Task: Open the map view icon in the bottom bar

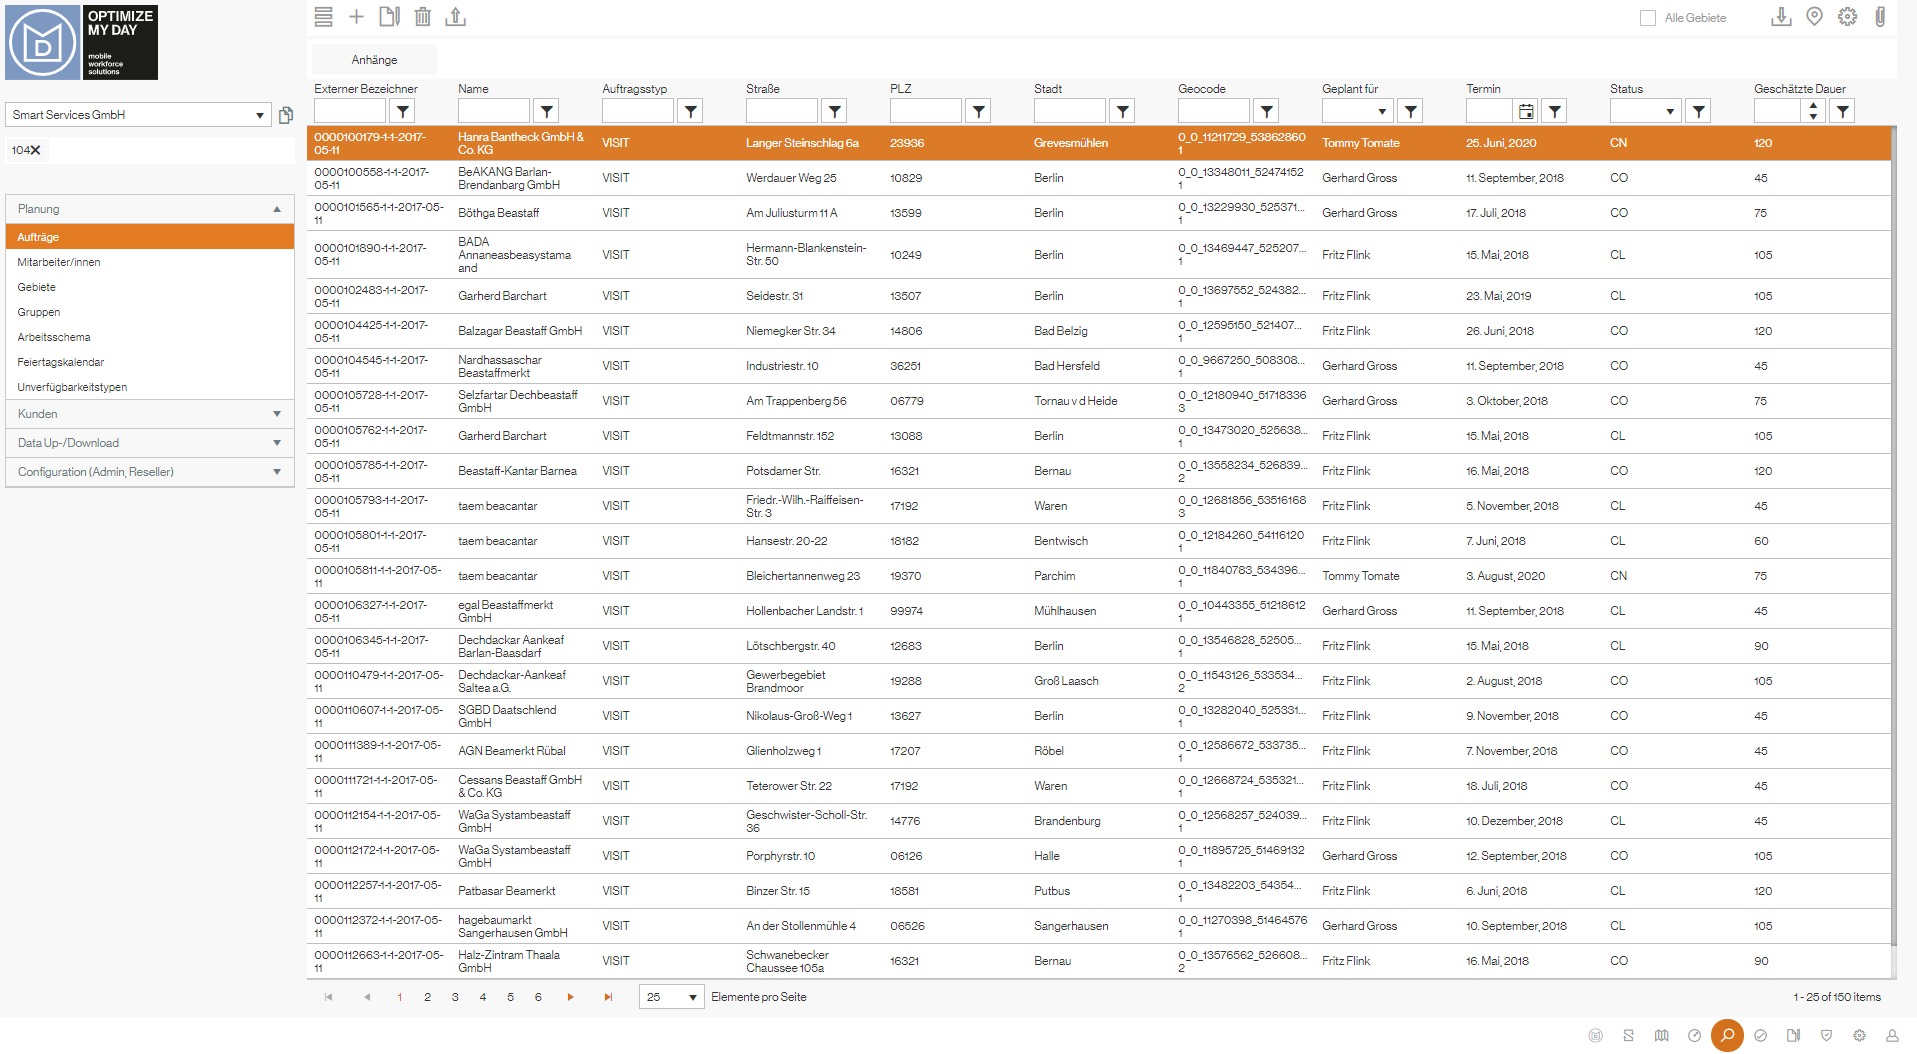Action: (1661, 1036)
